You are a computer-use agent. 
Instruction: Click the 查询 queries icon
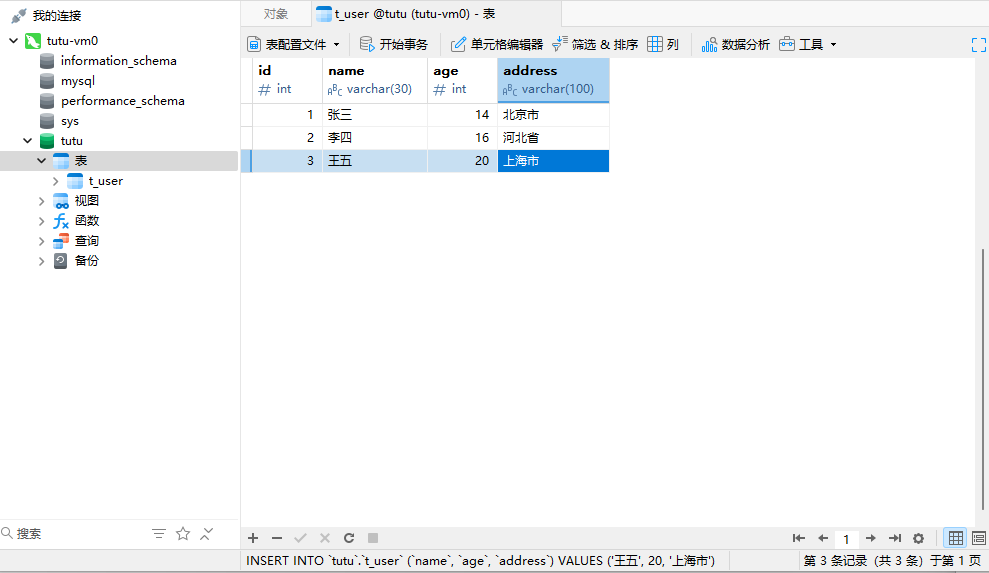click(61, 241)
